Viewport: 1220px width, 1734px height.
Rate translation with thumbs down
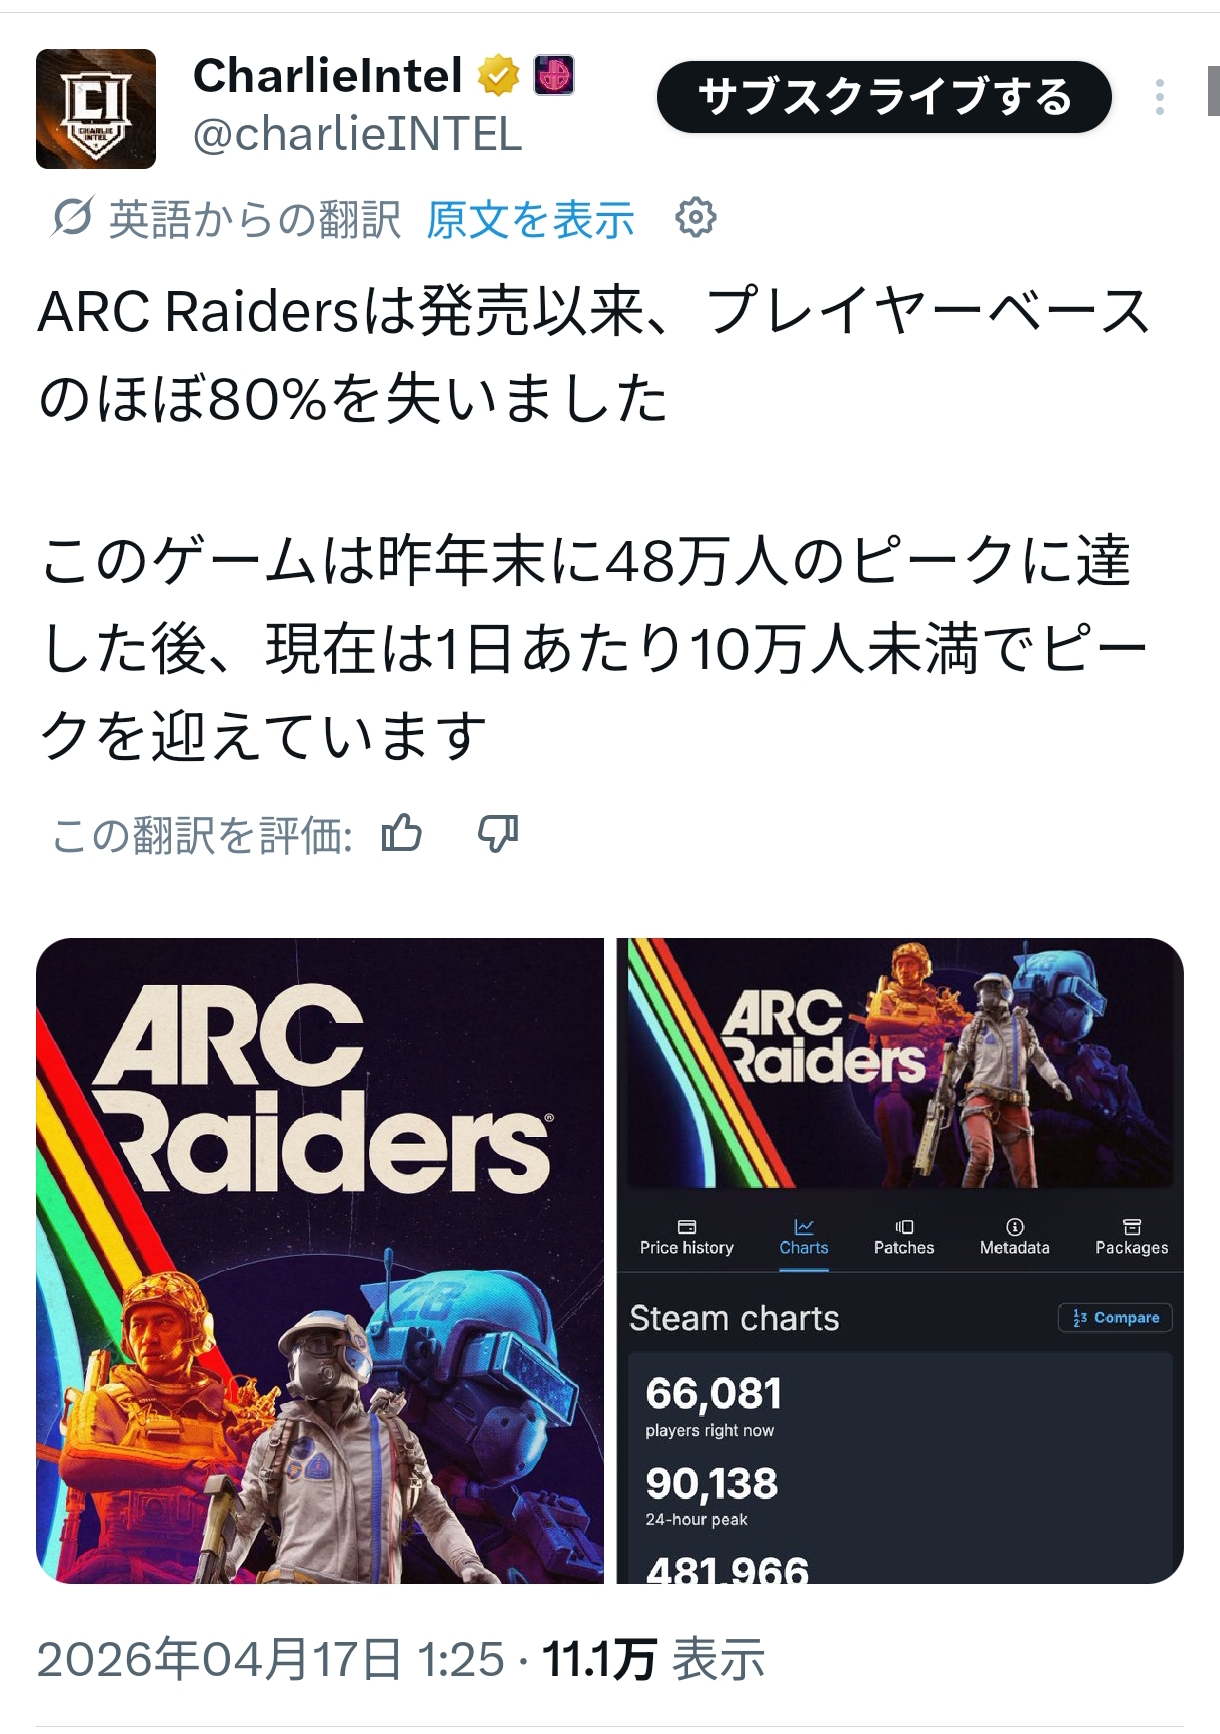pos(498,833)
